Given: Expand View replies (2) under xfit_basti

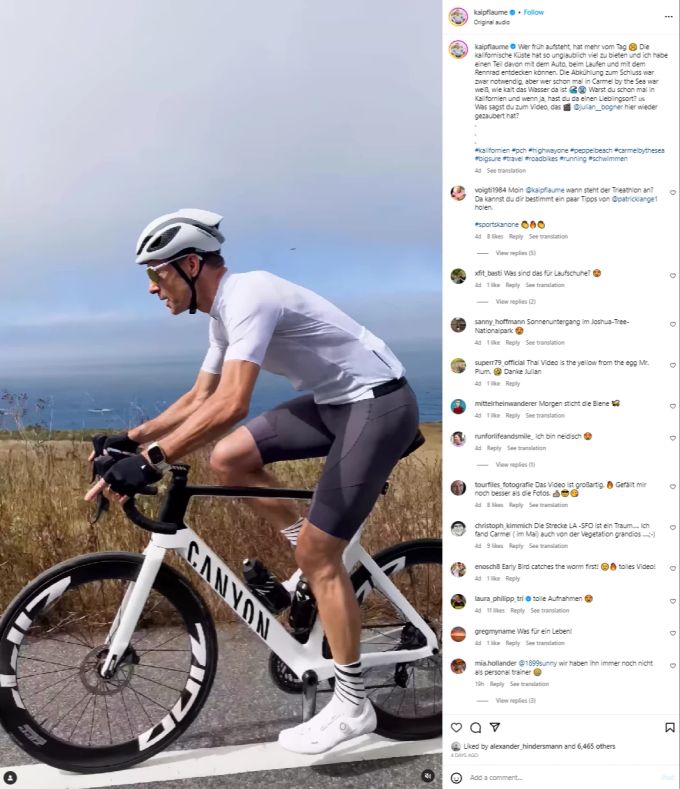Looking at the screenshot, I should pyautogui.click(x=515, y=302).
